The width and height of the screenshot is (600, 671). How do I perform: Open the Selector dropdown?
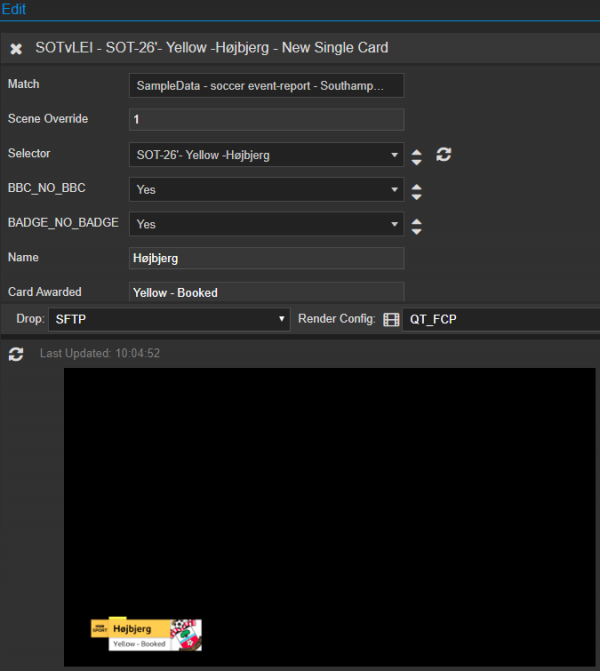[266, 155]
